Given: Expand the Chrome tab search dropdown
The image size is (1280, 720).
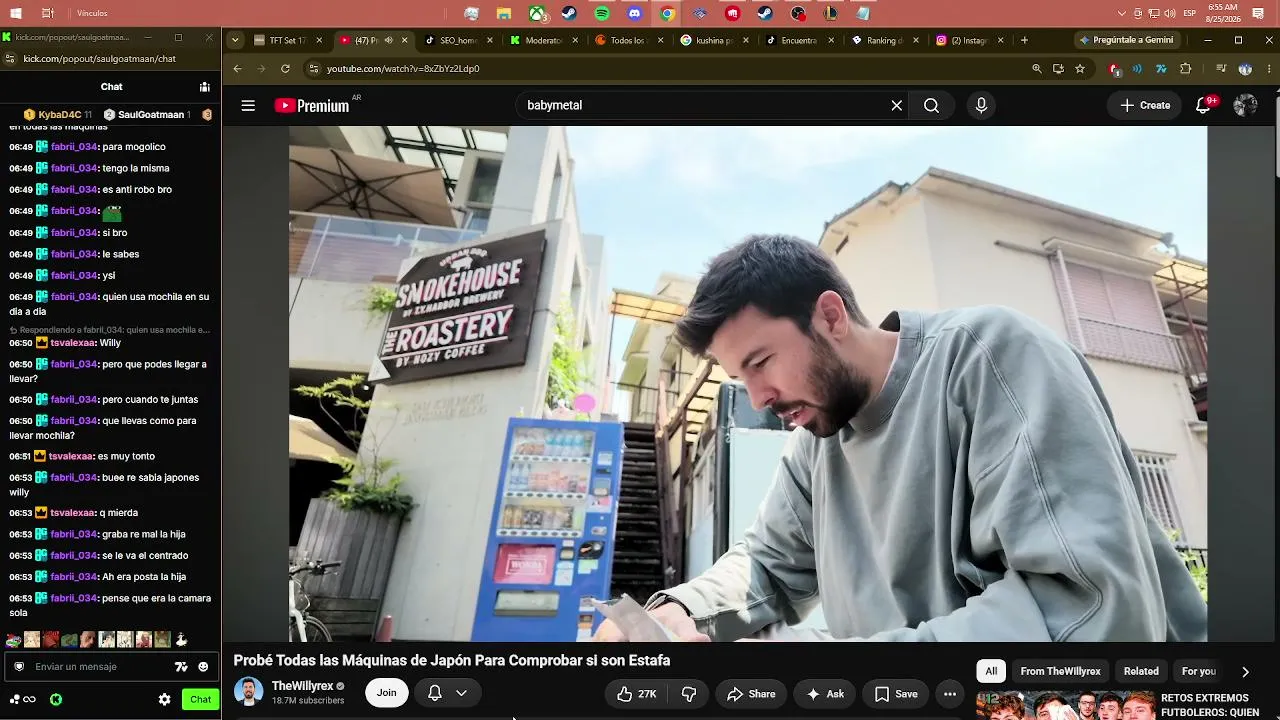Looking at the screenshot, I should 235,40.
